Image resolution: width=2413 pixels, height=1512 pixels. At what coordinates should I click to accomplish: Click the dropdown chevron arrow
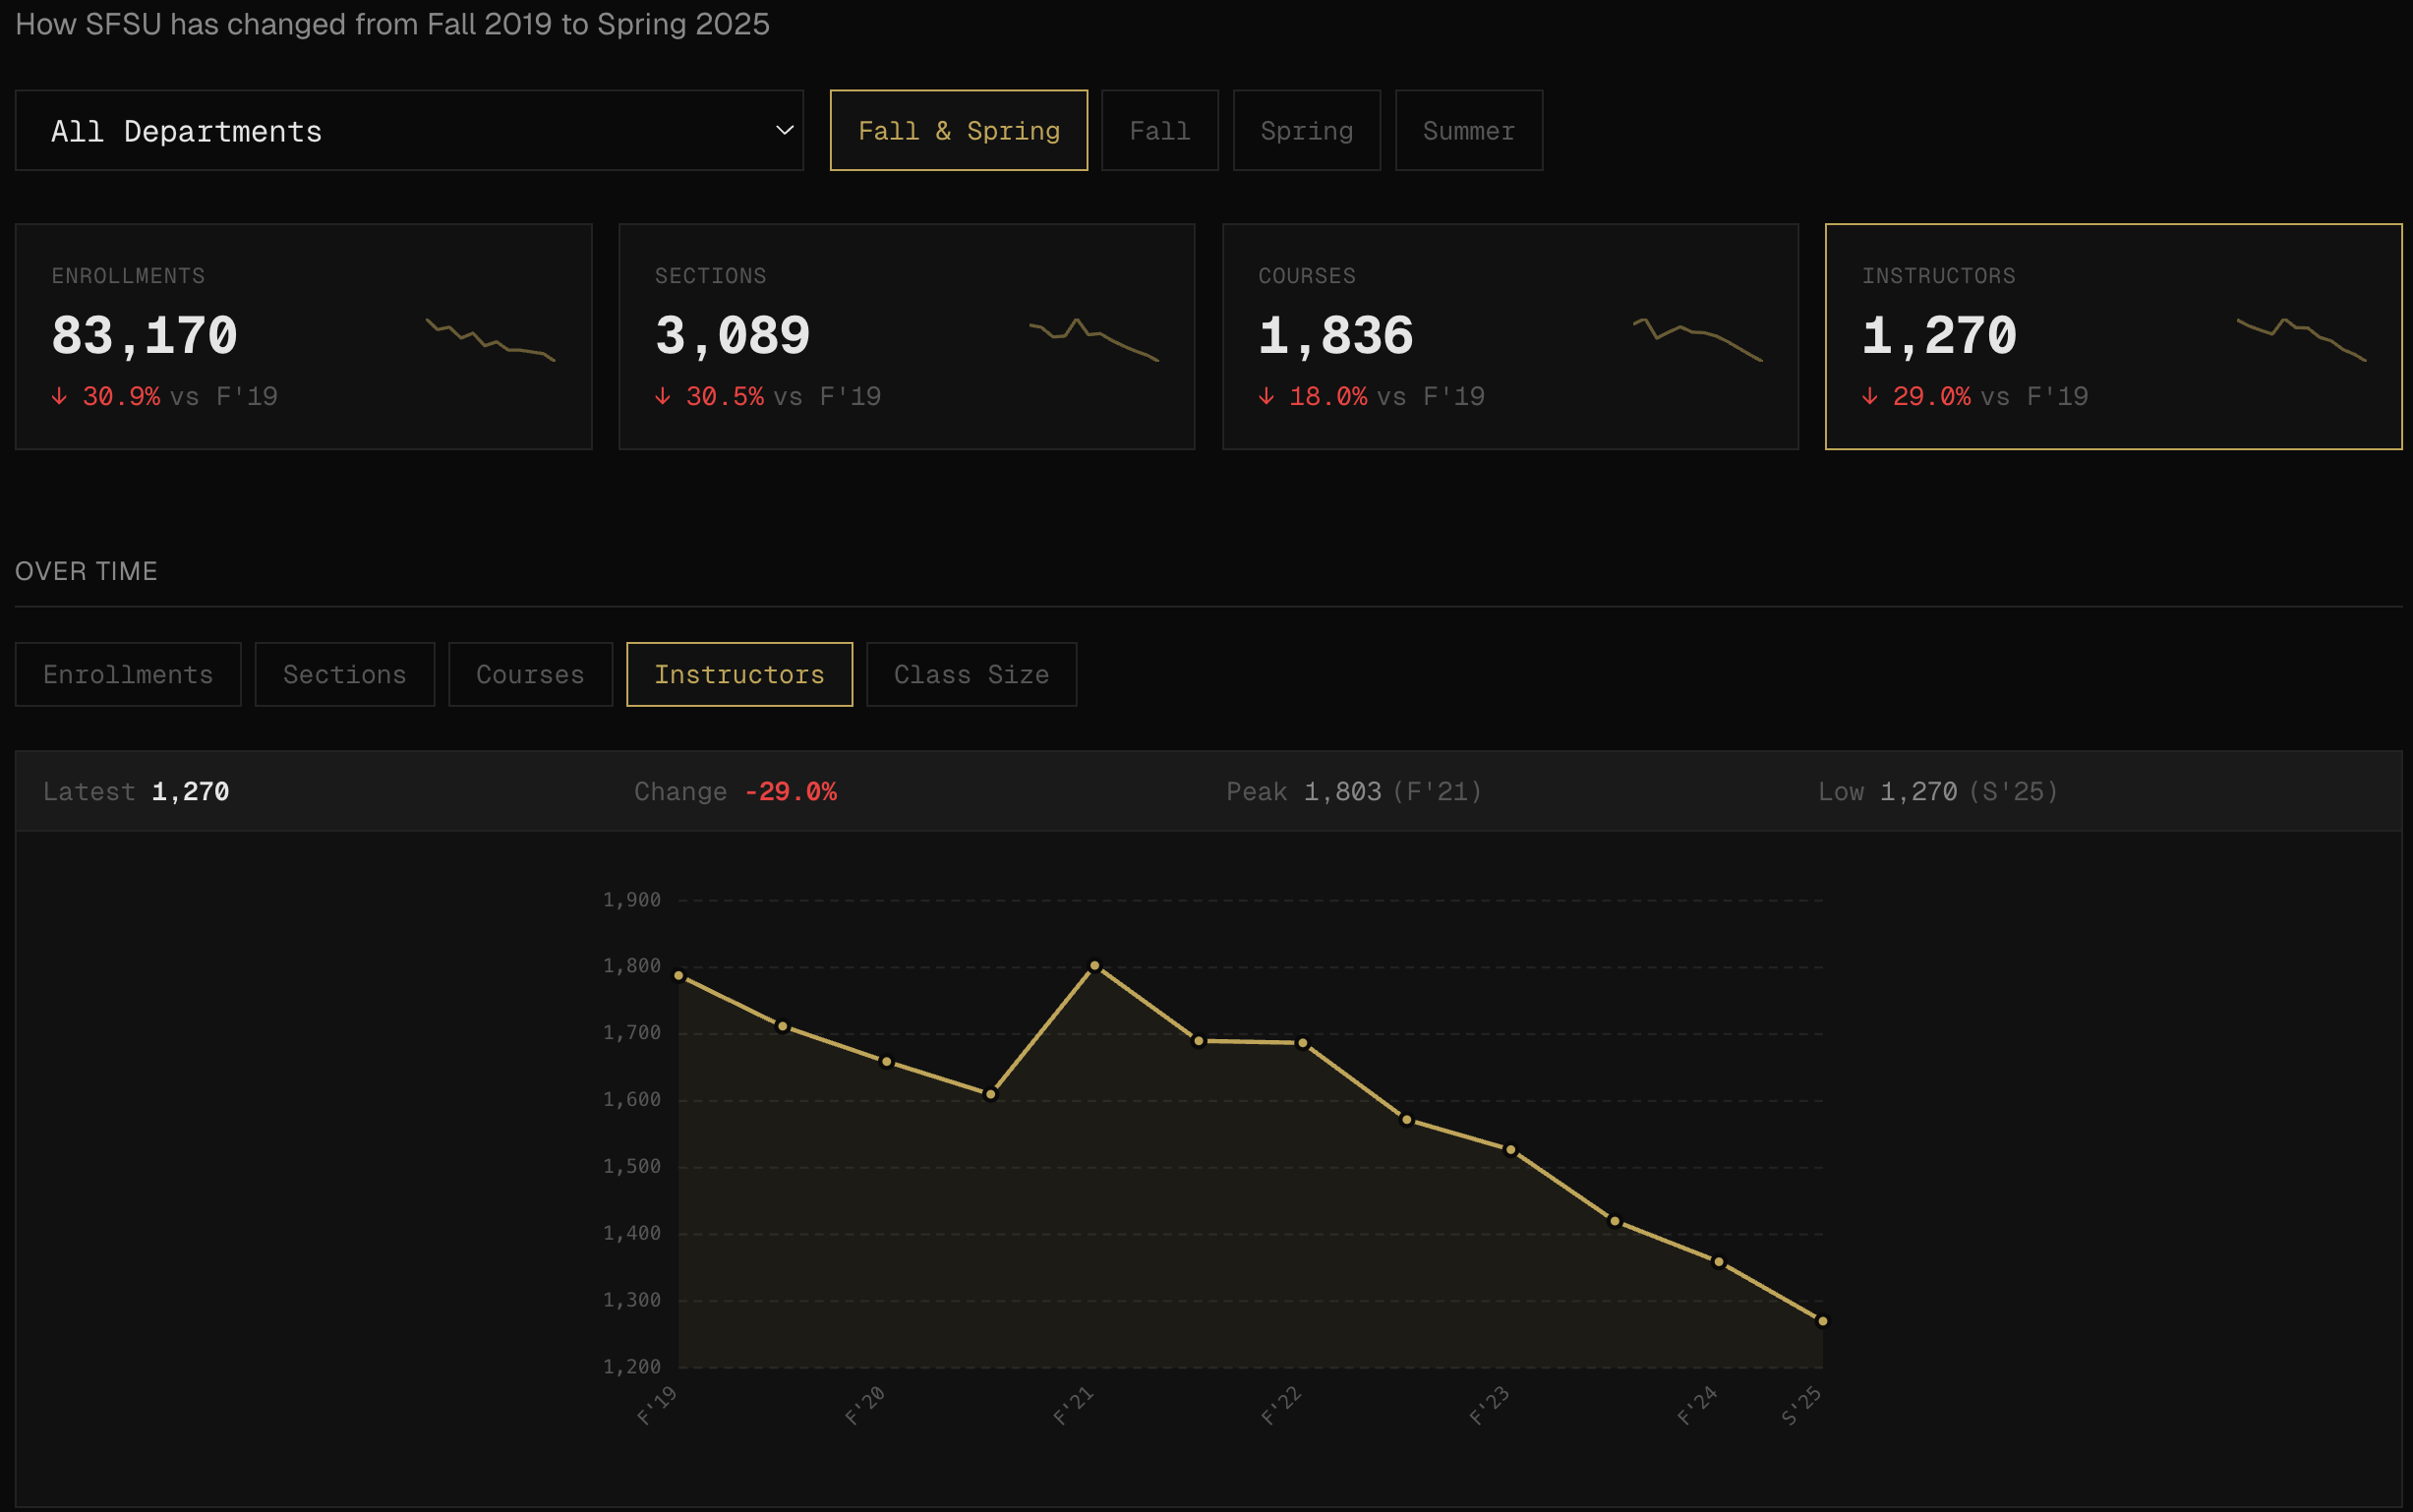(x=785, y=131)
